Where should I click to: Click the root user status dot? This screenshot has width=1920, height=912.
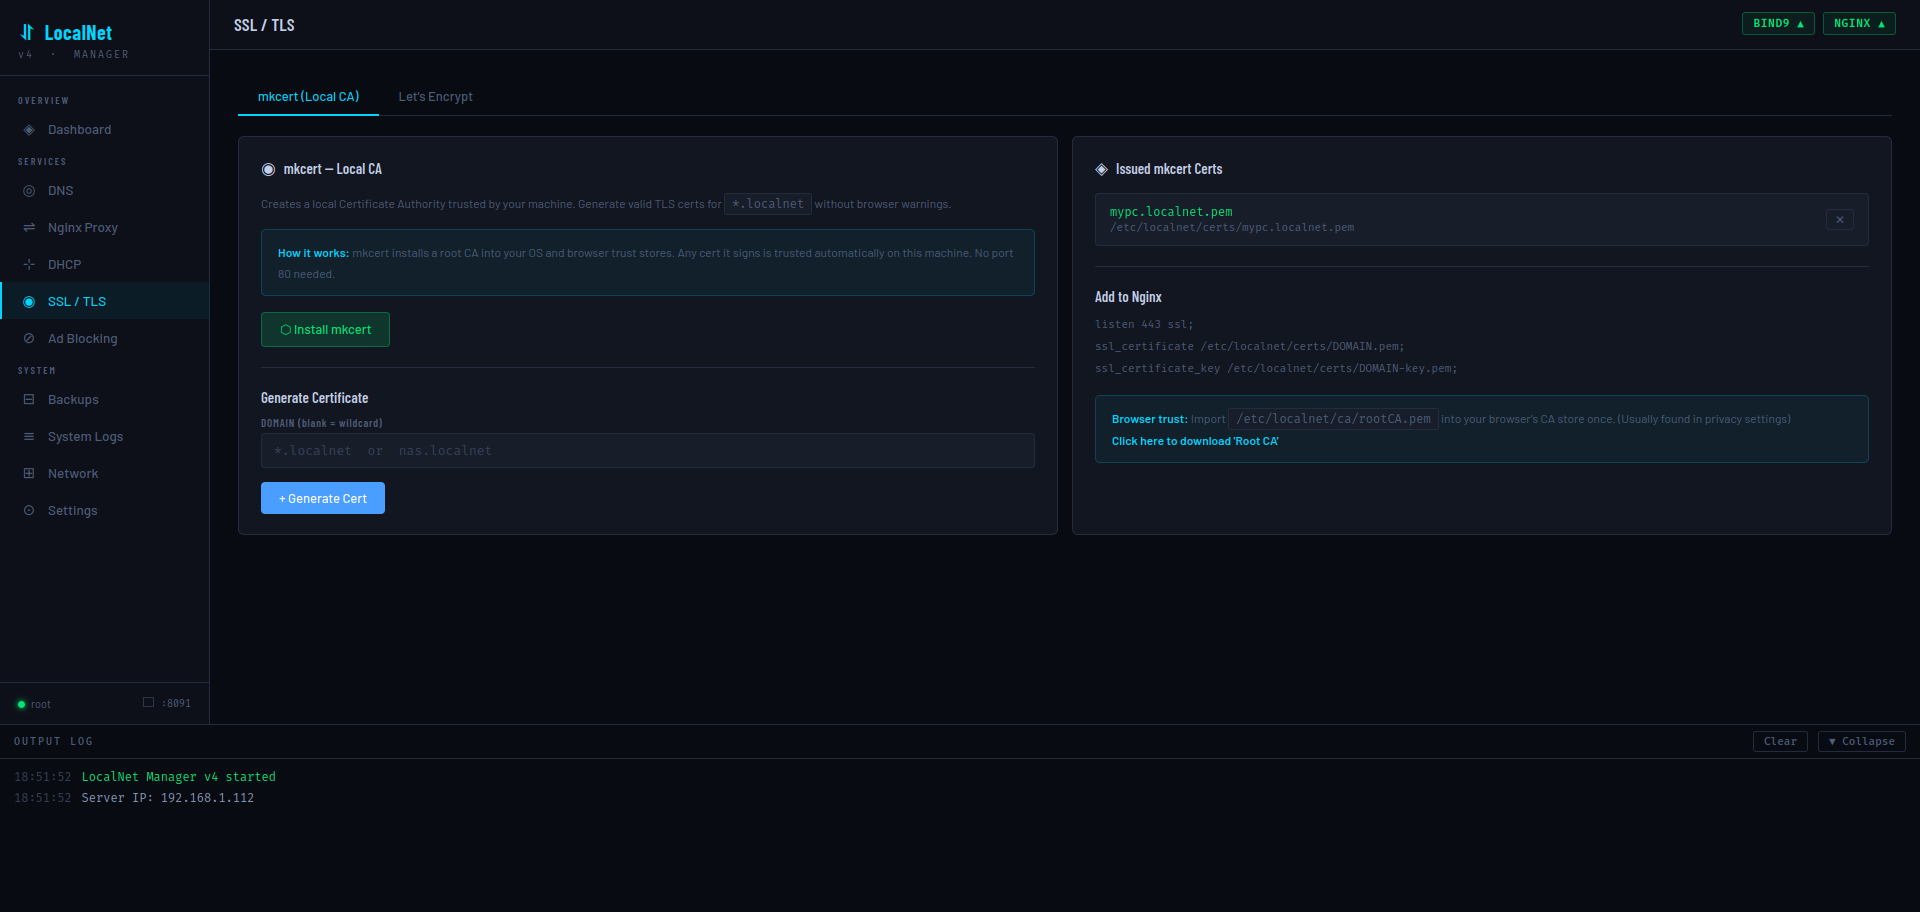coord(21,705)
